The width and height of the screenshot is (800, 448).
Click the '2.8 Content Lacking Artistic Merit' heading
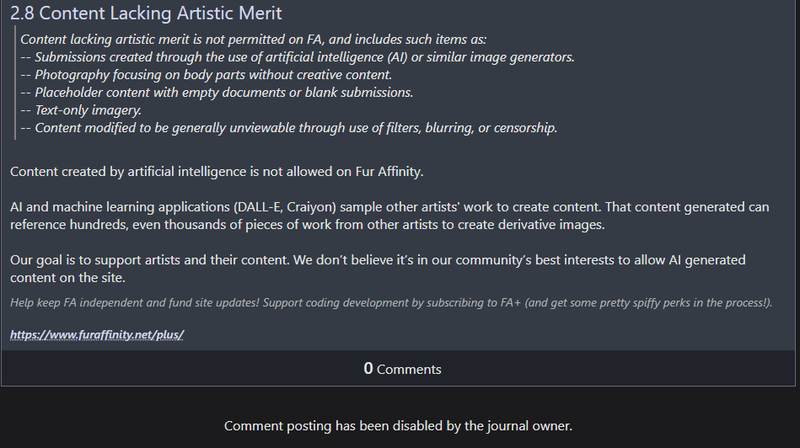[x=146, y=13]
